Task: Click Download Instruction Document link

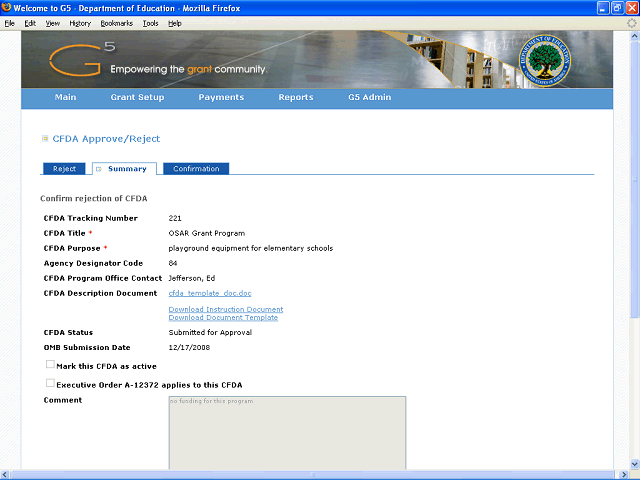Action: pos(226,309)
